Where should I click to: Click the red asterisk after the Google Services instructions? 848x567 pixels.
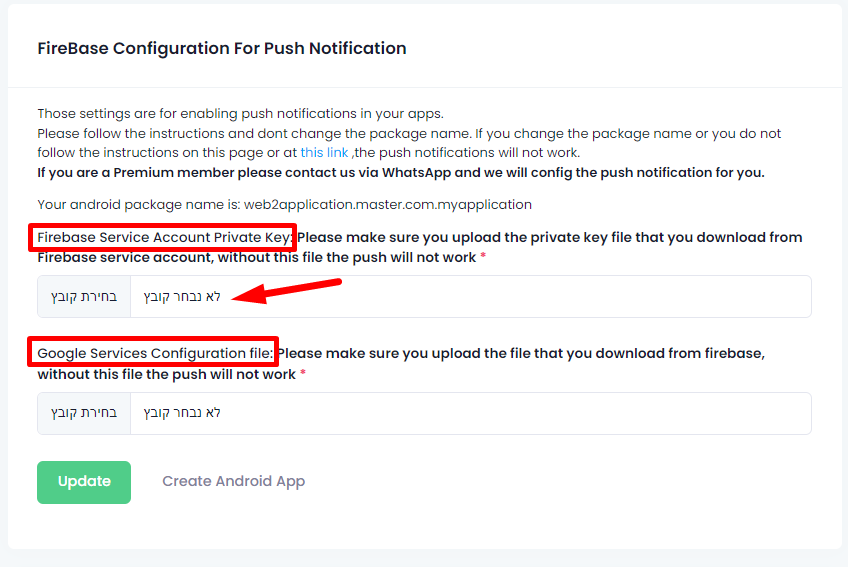(303, 374)
